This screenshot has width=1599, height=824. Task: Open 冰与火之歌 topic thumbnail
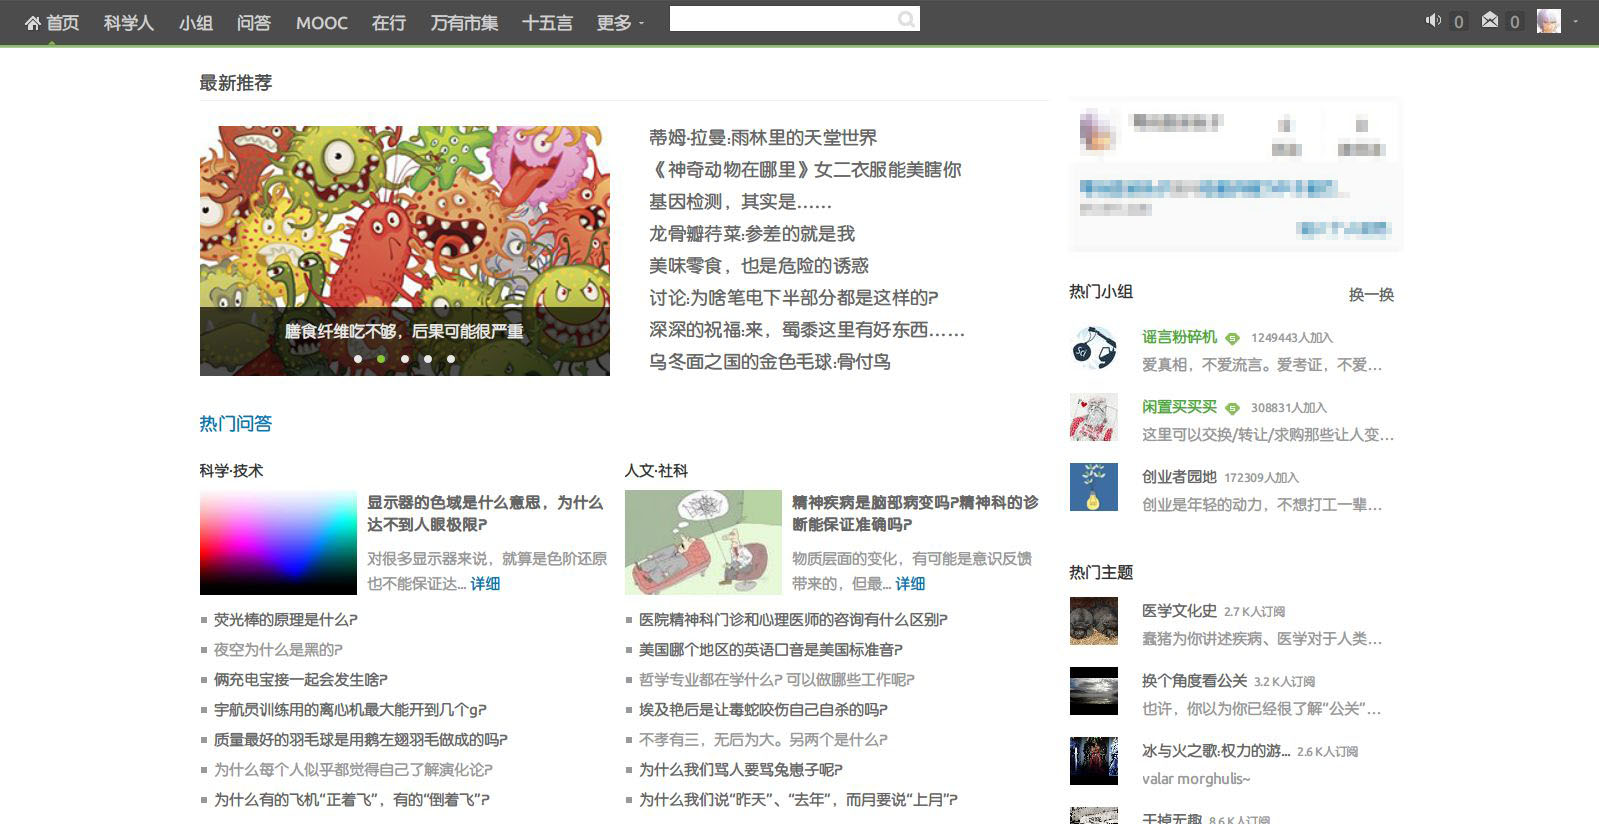1093,761
